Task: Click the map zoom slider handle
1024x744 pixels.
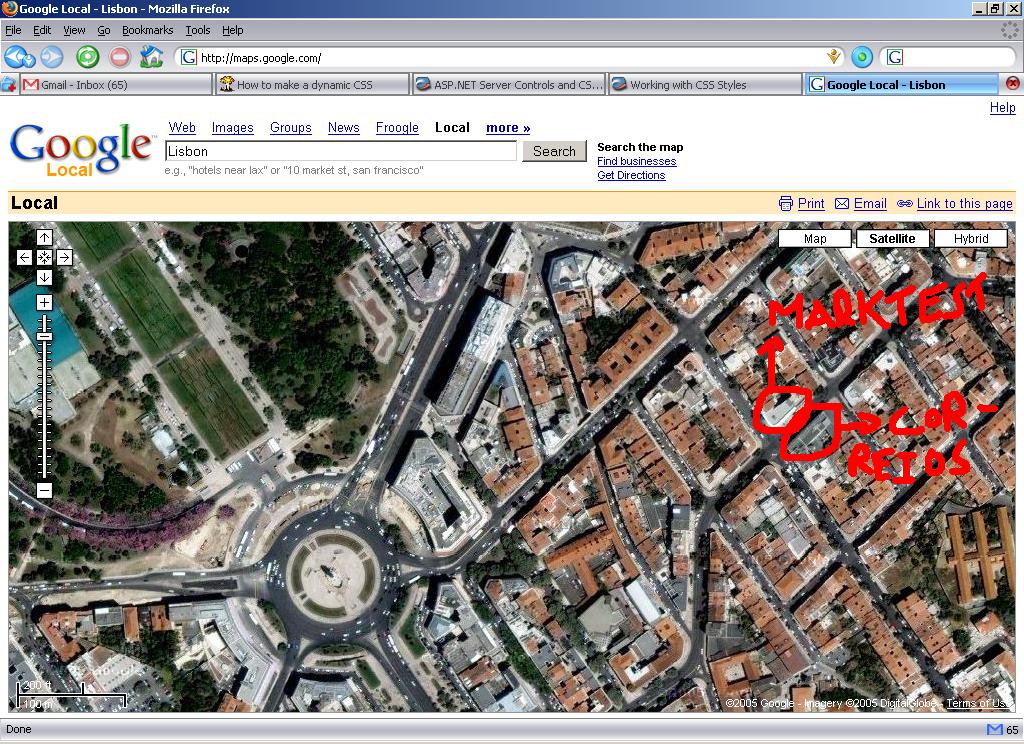Action: click(44, 336)
